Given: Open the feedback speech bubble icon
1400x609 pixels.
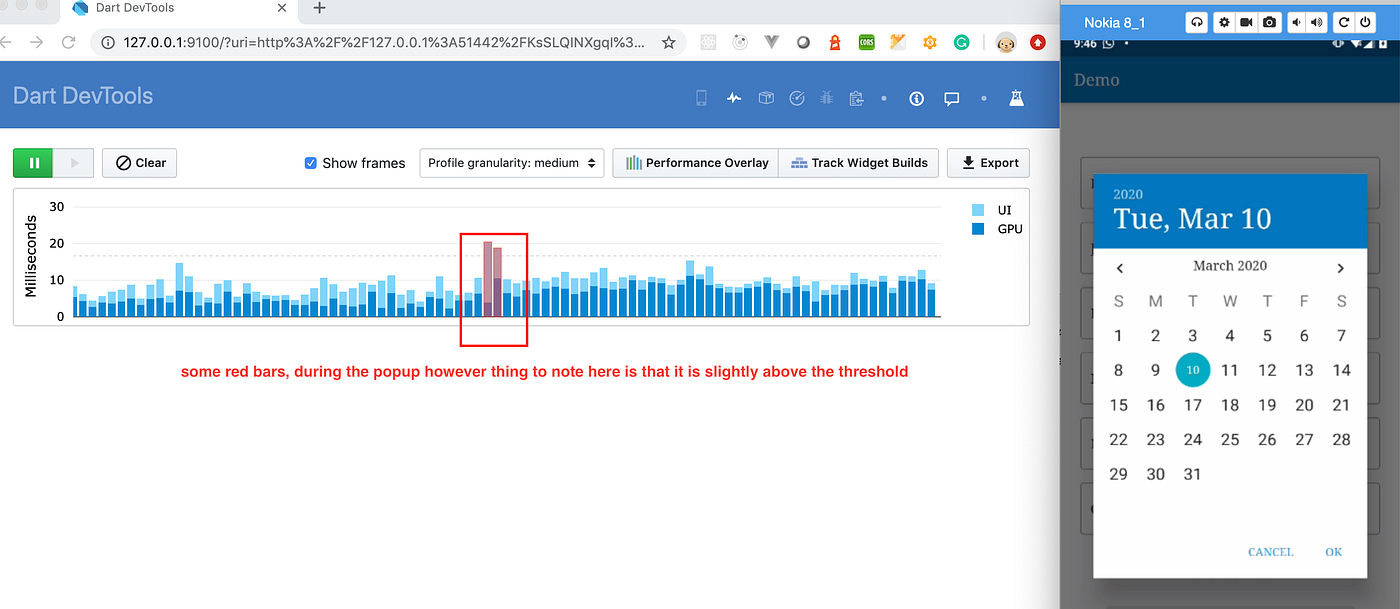Looking at the screenshot, I should click(x=951, y=98).
